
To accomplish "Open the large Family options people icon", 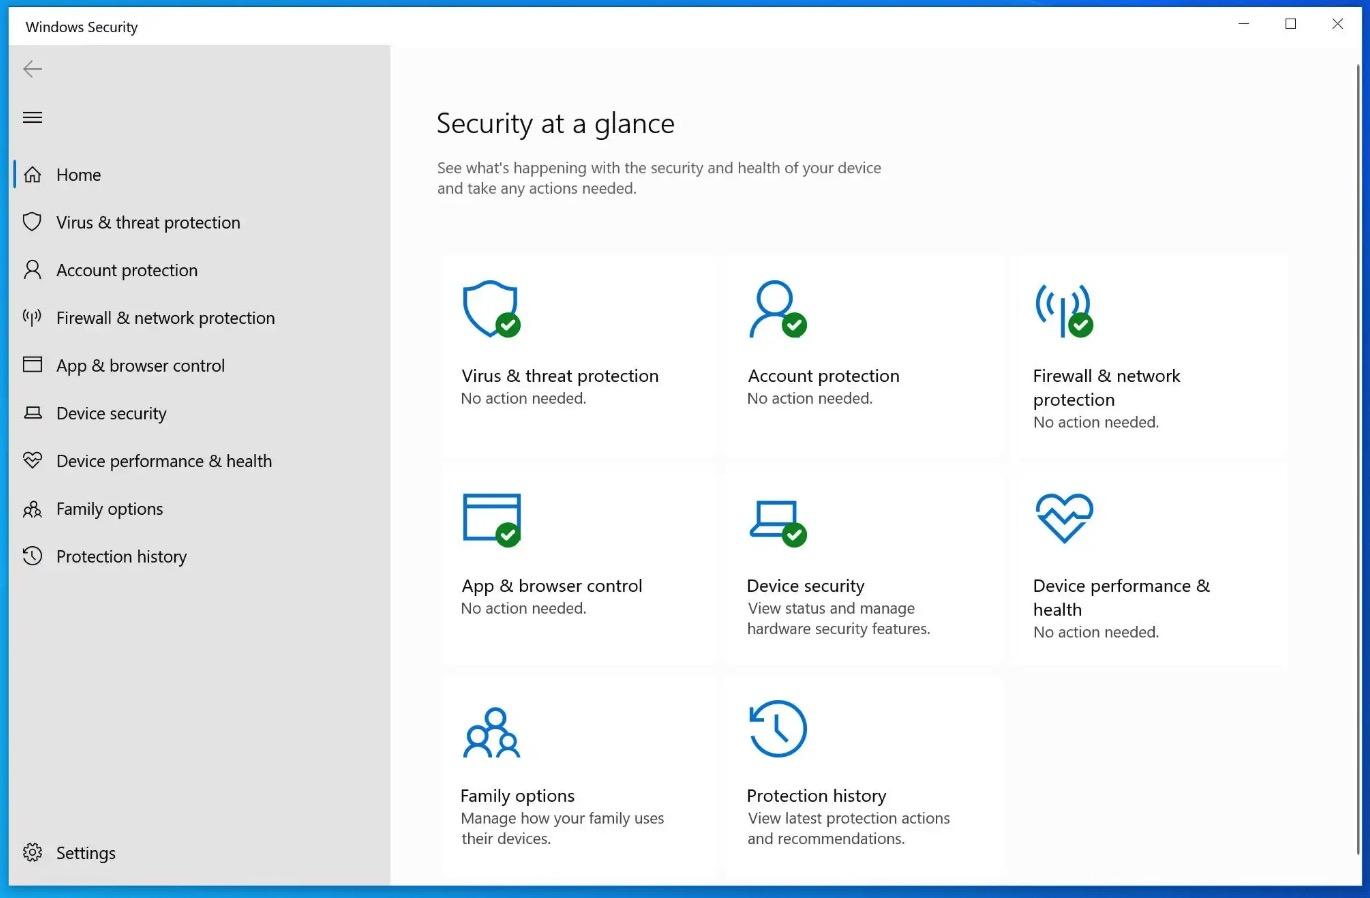I will tap(491, 732).
